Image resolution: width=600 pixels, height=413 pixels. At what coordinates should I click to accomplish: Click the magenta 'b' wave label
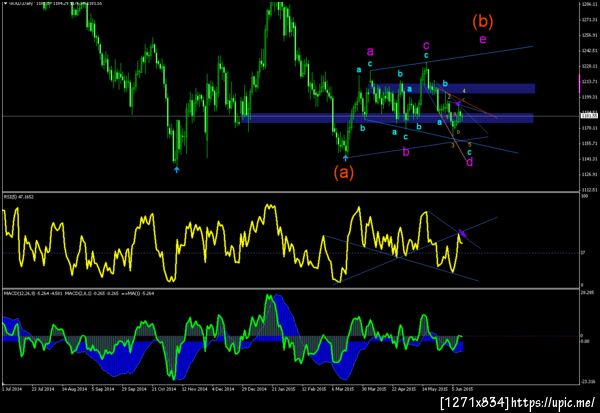tap(406, 152)
